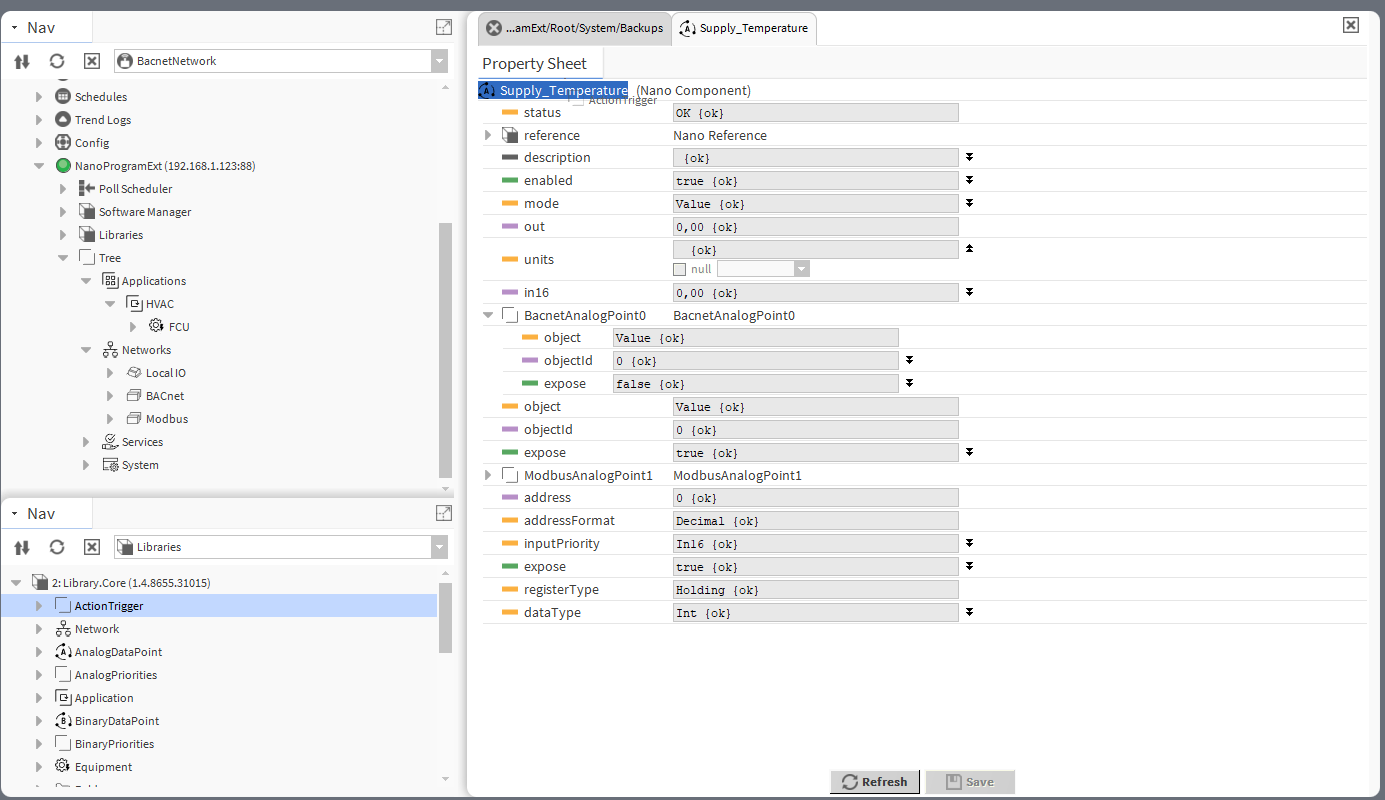Collapse the BacnetAnalogPoint0 property section

pos(488,315)
